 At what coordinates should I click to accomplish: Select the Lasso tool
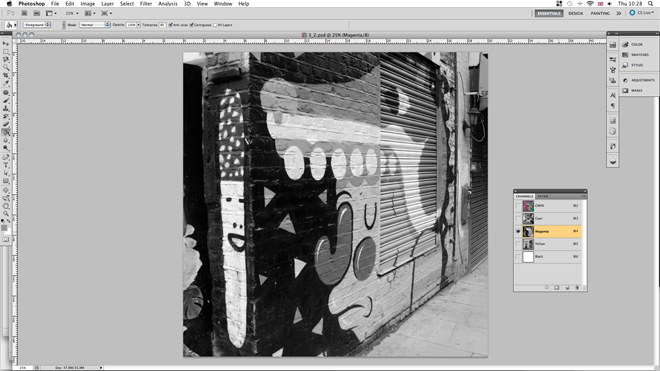[5, 59]
